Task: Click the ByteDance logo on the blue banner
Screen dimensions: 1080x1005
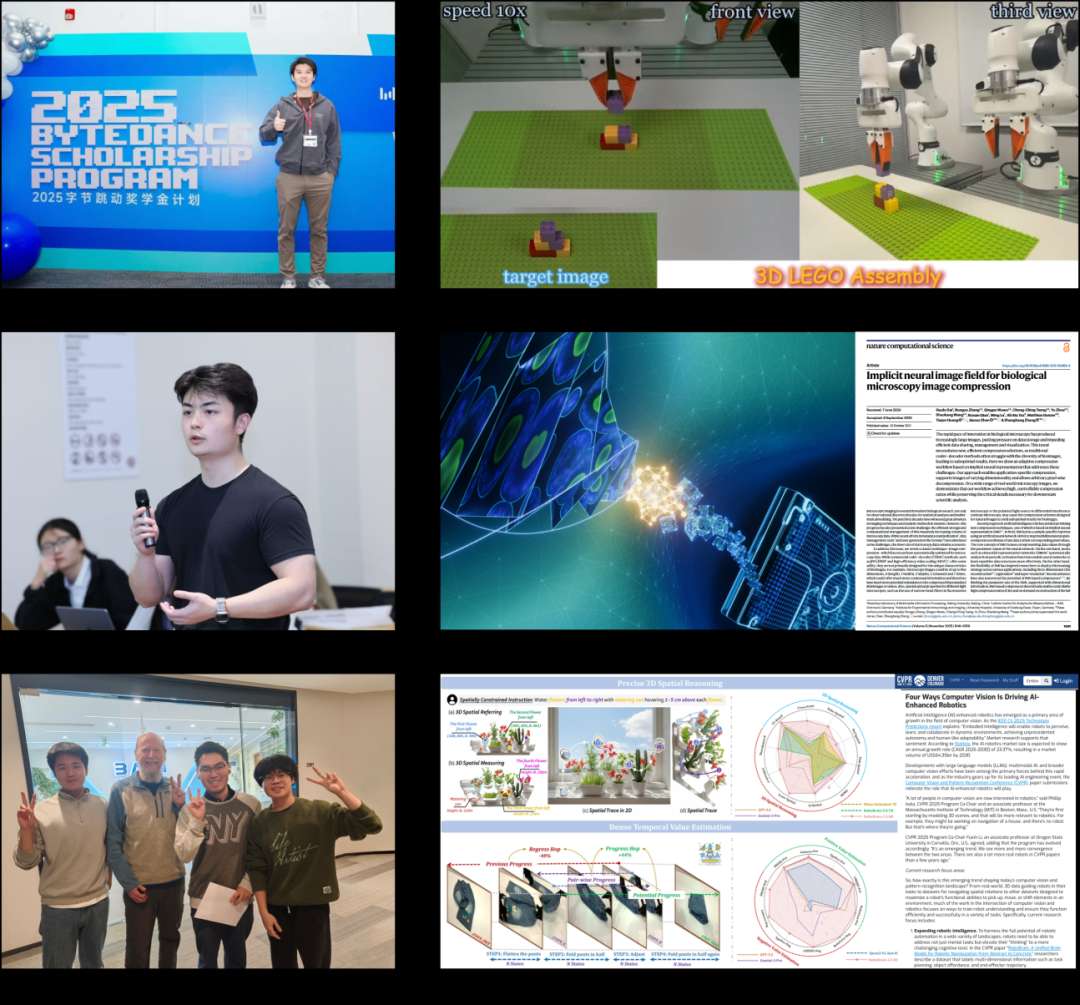Action: tap(385, 93)
